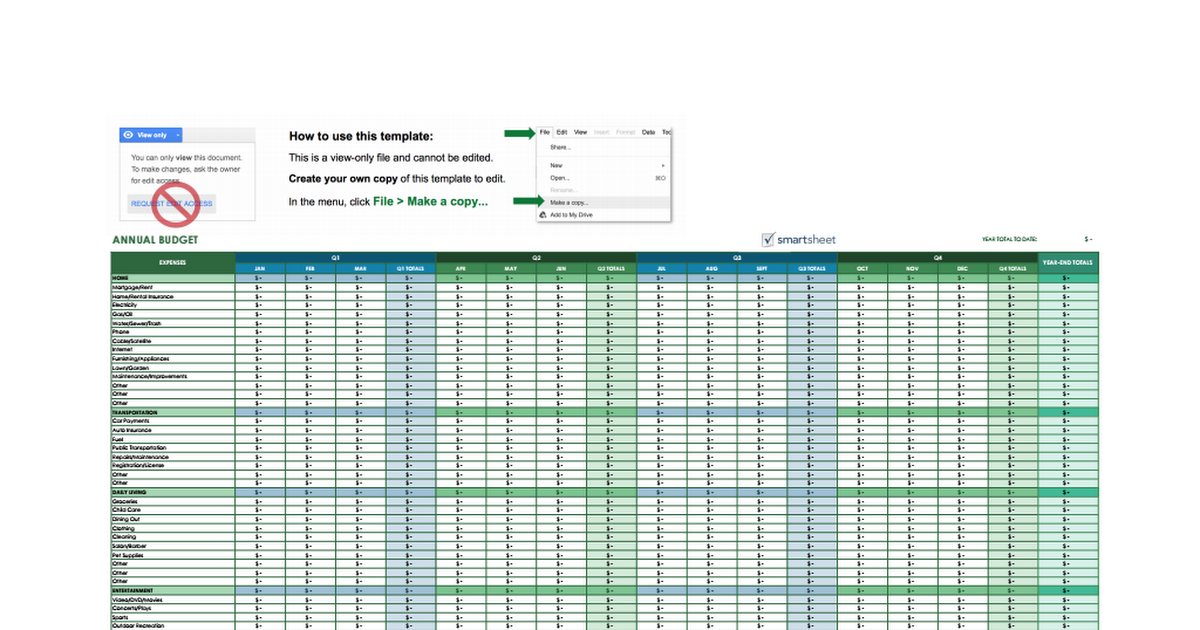Open the File menu
This screenshot has width=1200, height=630.
[x=545, y=132]
